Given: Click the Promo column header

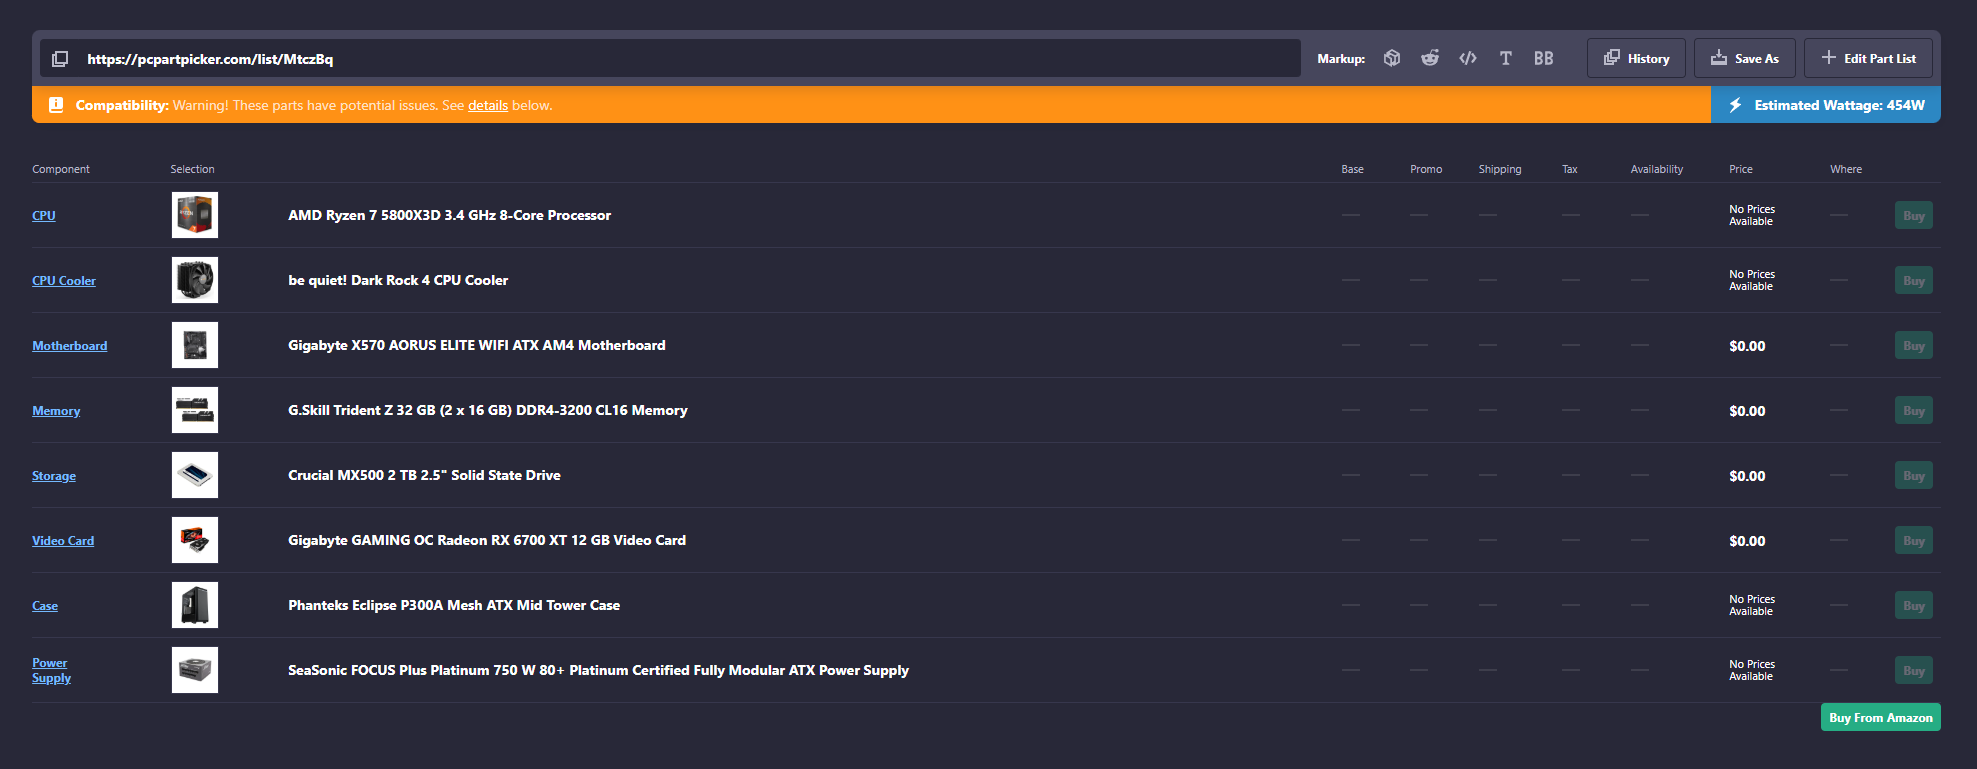Looking at the screenshot, I should (1426, 169).
